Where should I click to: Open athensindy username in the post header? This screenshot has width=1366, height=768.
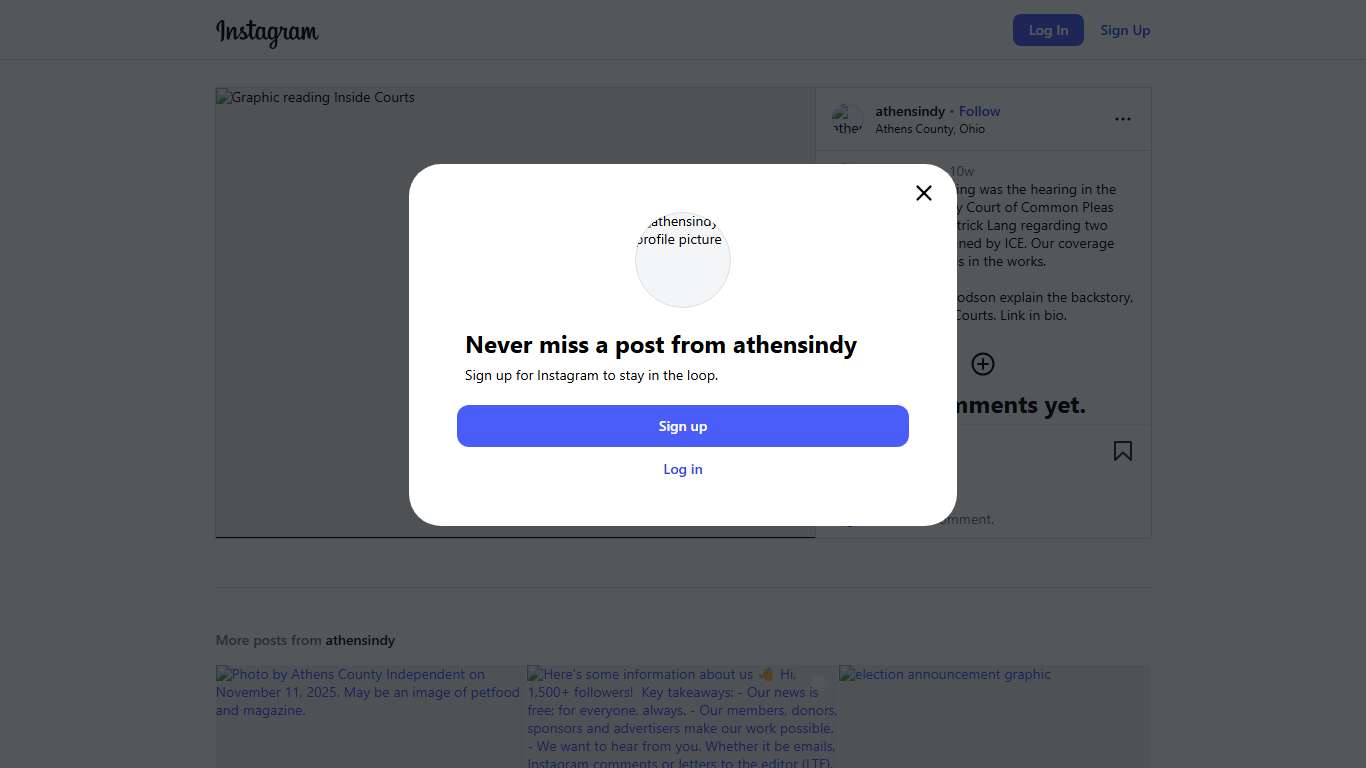pyautogui.click(x=910, y=111)
